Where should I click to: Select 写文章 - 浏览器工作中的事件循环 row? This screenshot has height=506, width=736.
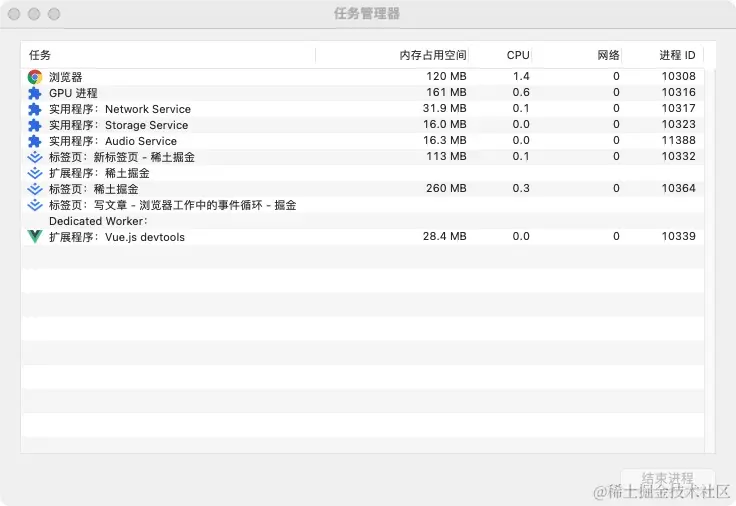[x=362, y=204]
